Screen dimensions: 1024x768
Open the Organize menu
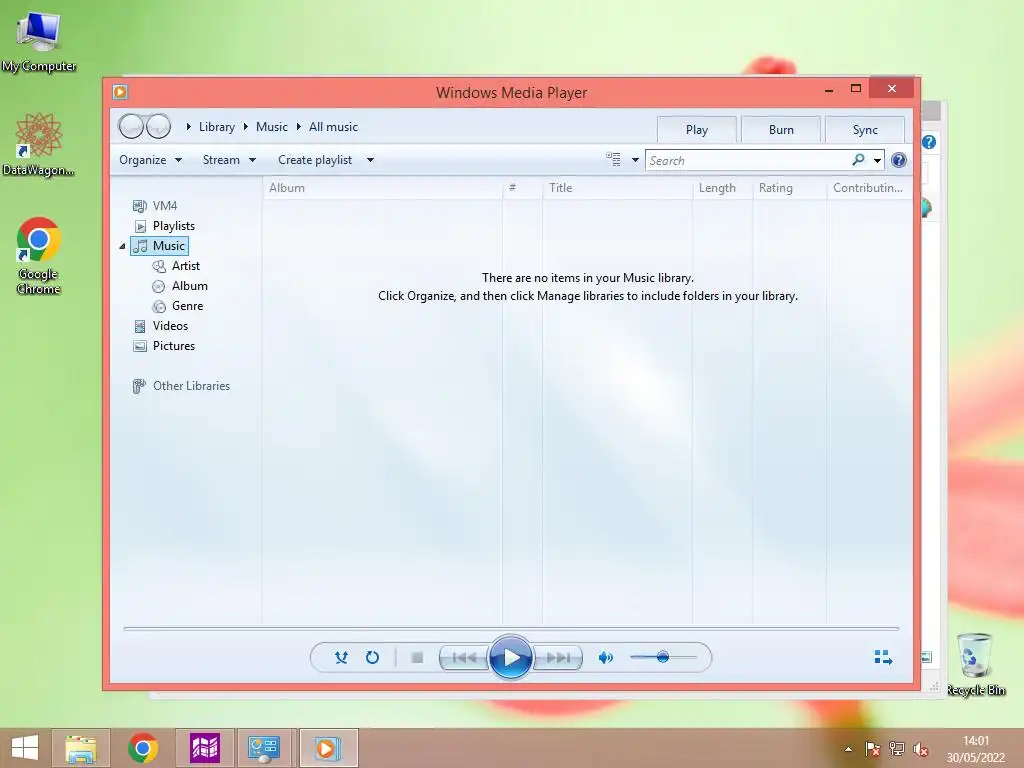pos(150,160)
